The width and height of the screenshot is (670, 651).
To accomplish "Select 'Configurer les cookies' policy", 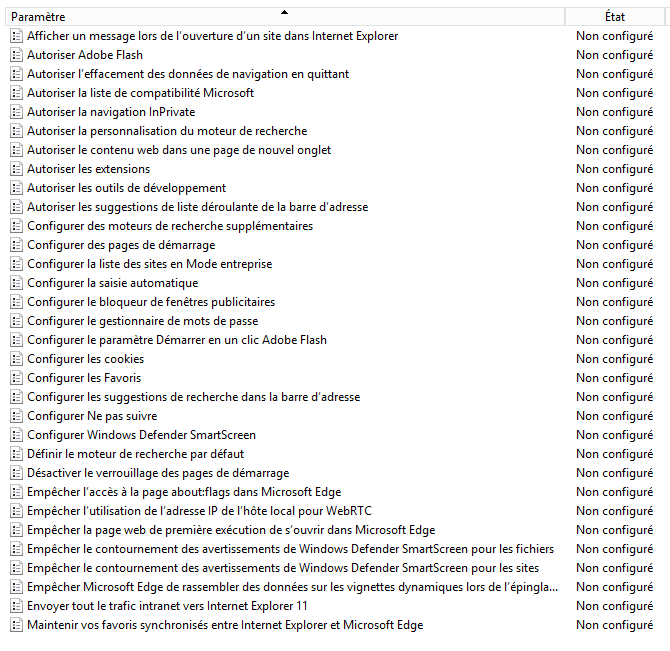I will click(85, 359).
